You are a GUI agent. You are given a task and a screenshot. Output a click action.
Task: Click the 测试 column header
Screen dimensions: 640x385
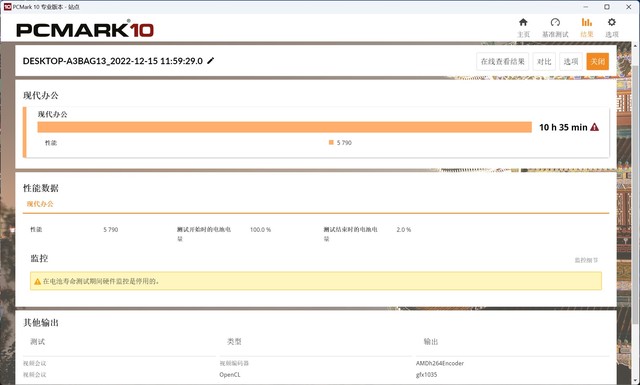[x=38, y=341]
